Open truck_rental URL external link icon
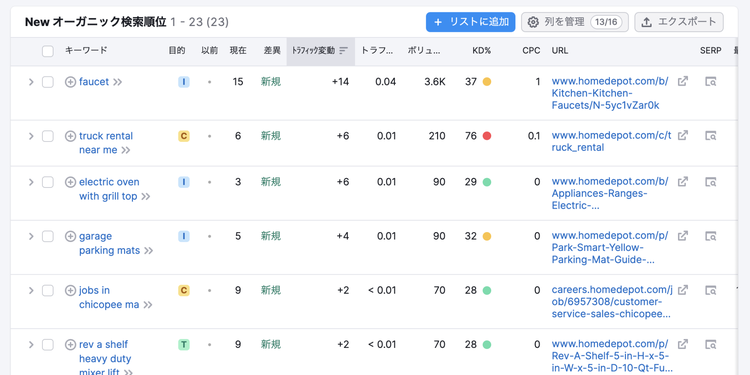The height and width of the screenshot is (375, 750). [x=683, y=135]
